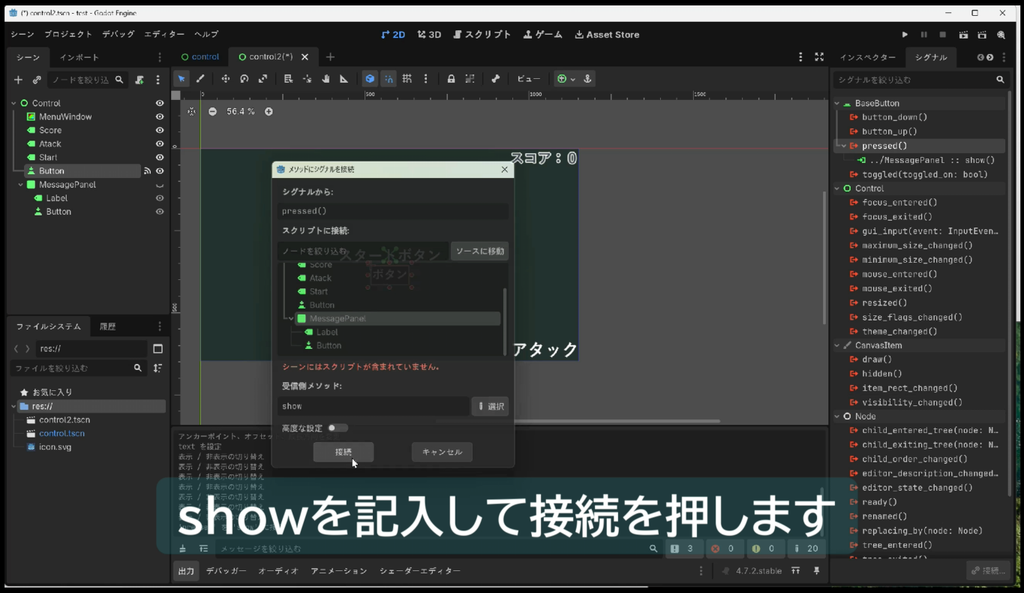Click the 接続 button in dialog
Screen dimensions: 1024x593
pos(344,452)
